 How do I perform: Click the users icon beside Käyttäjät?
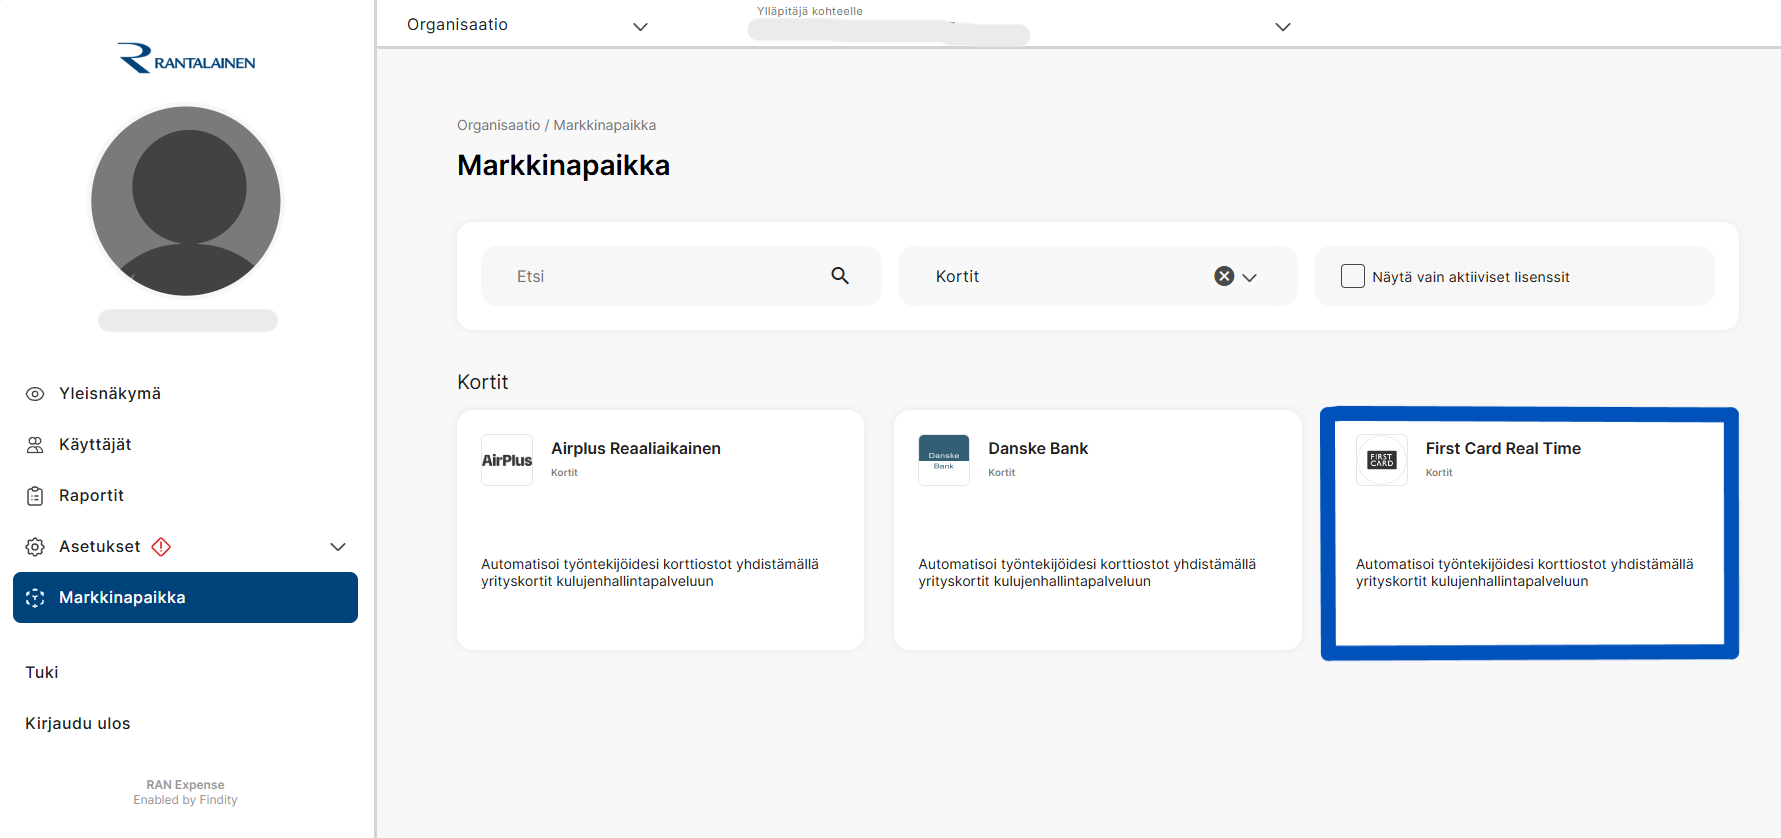35,445
